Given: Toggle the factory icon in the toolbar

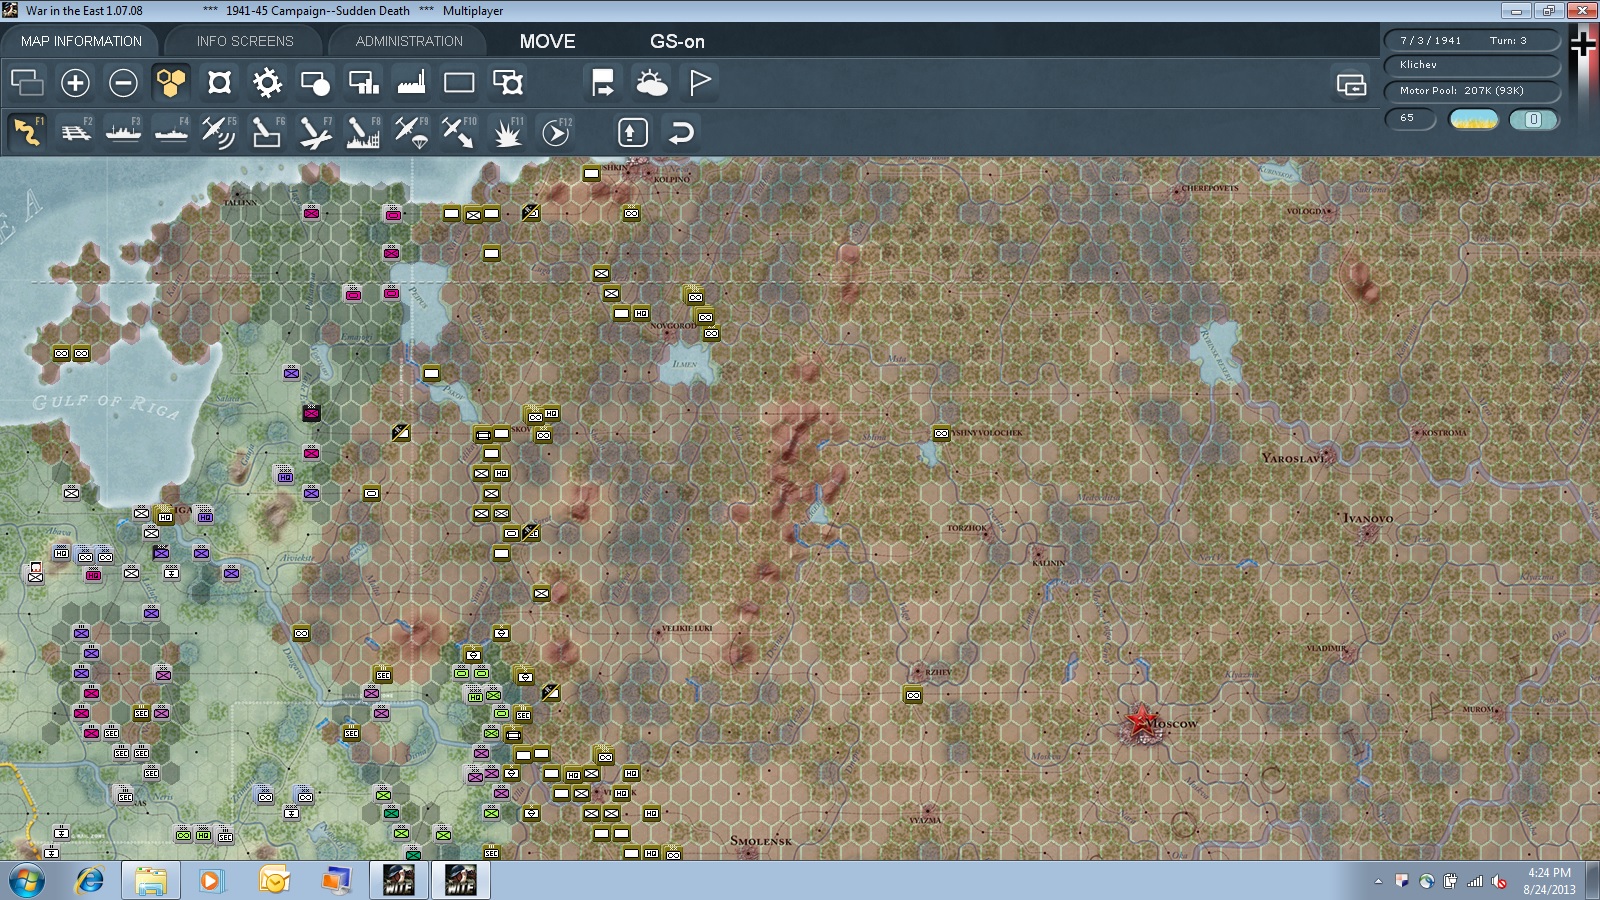Looking at the screenshot, I should point(411,83).
